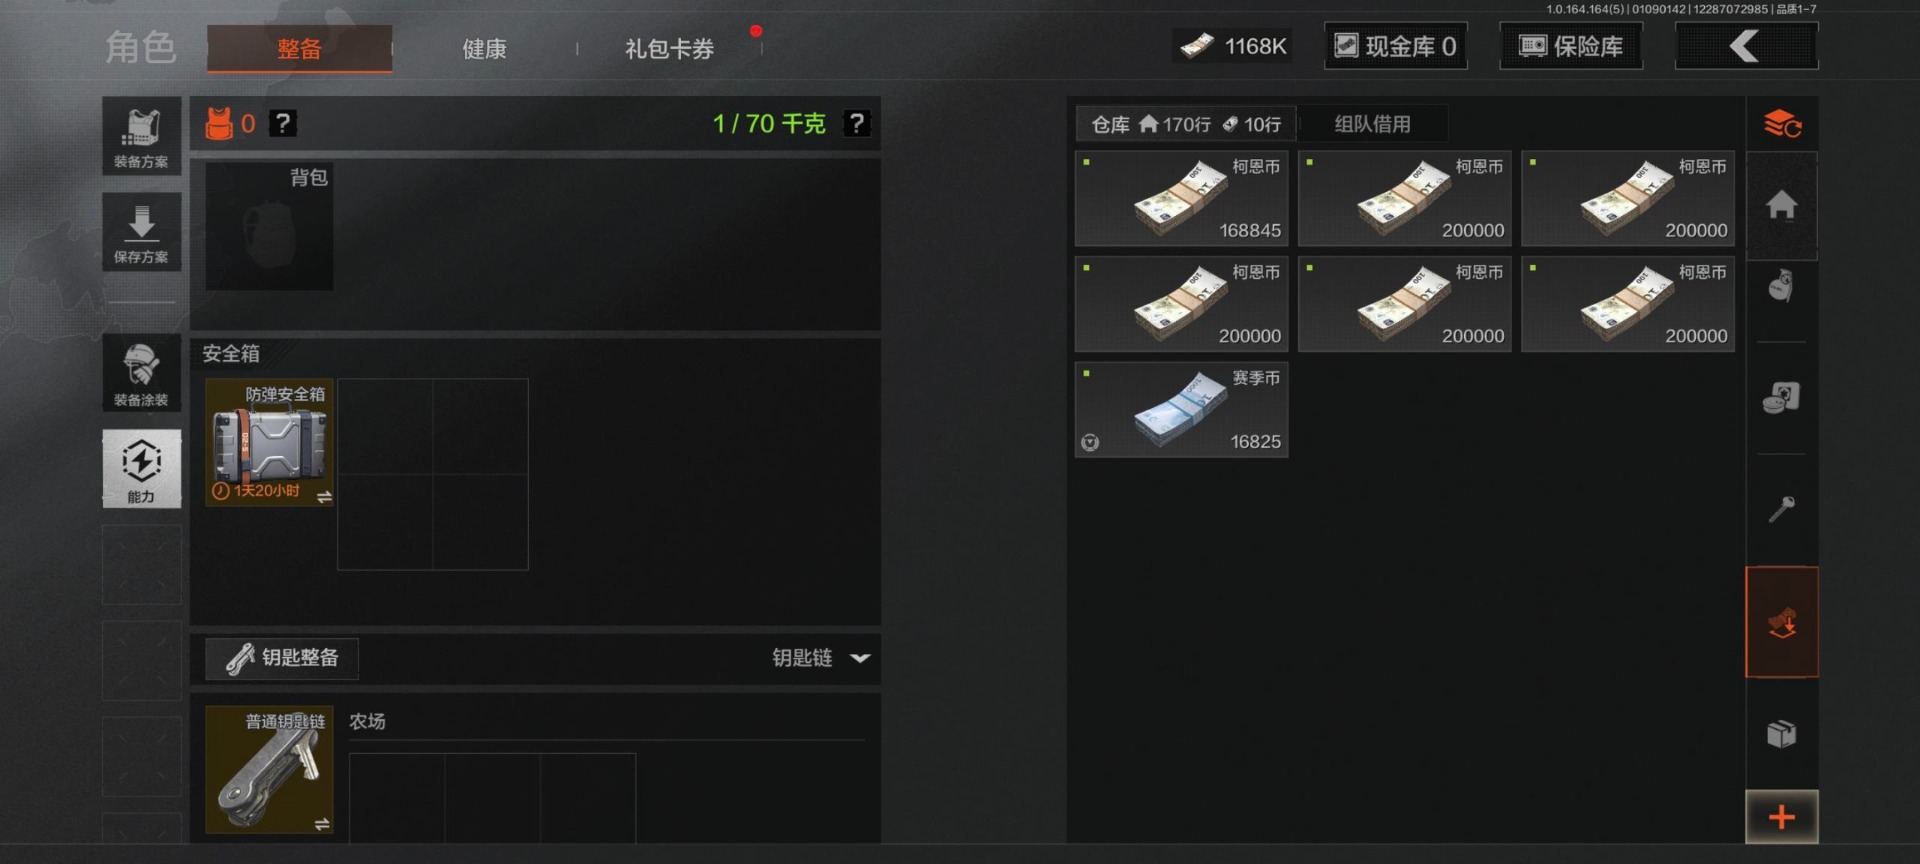This screenshot has width=1920, height=864.
Task: Open the 礼包卡券 tab
Action: click(669, 48)
